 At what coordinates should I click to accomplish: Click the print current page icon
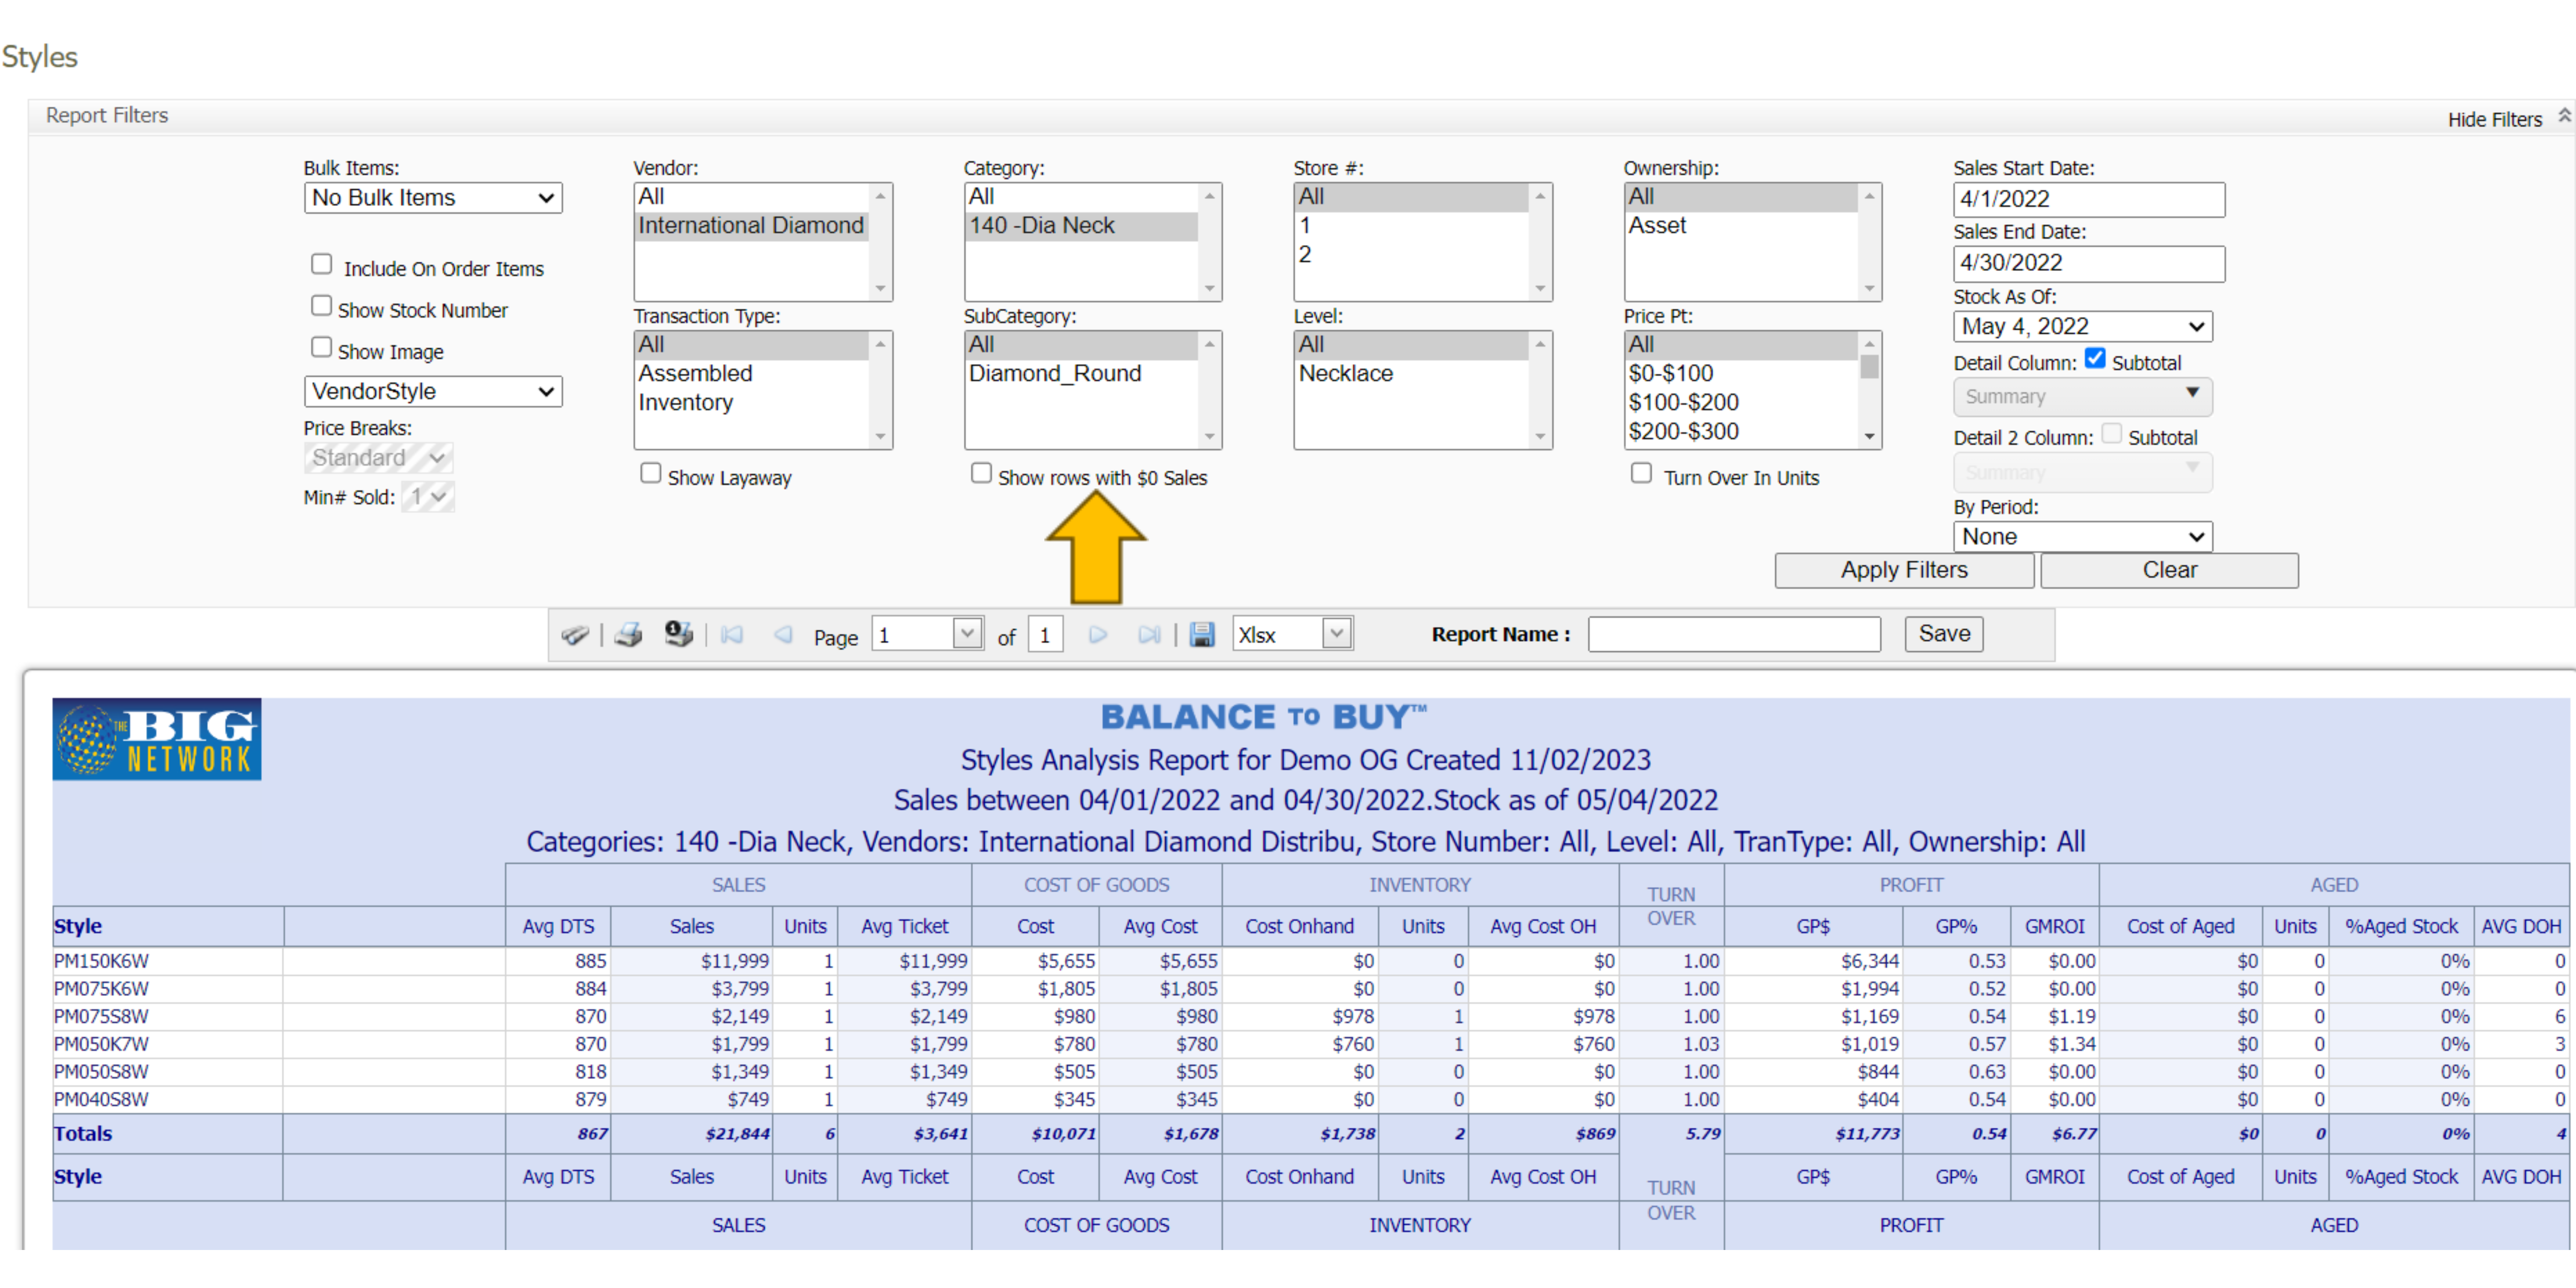coord(679,634)
